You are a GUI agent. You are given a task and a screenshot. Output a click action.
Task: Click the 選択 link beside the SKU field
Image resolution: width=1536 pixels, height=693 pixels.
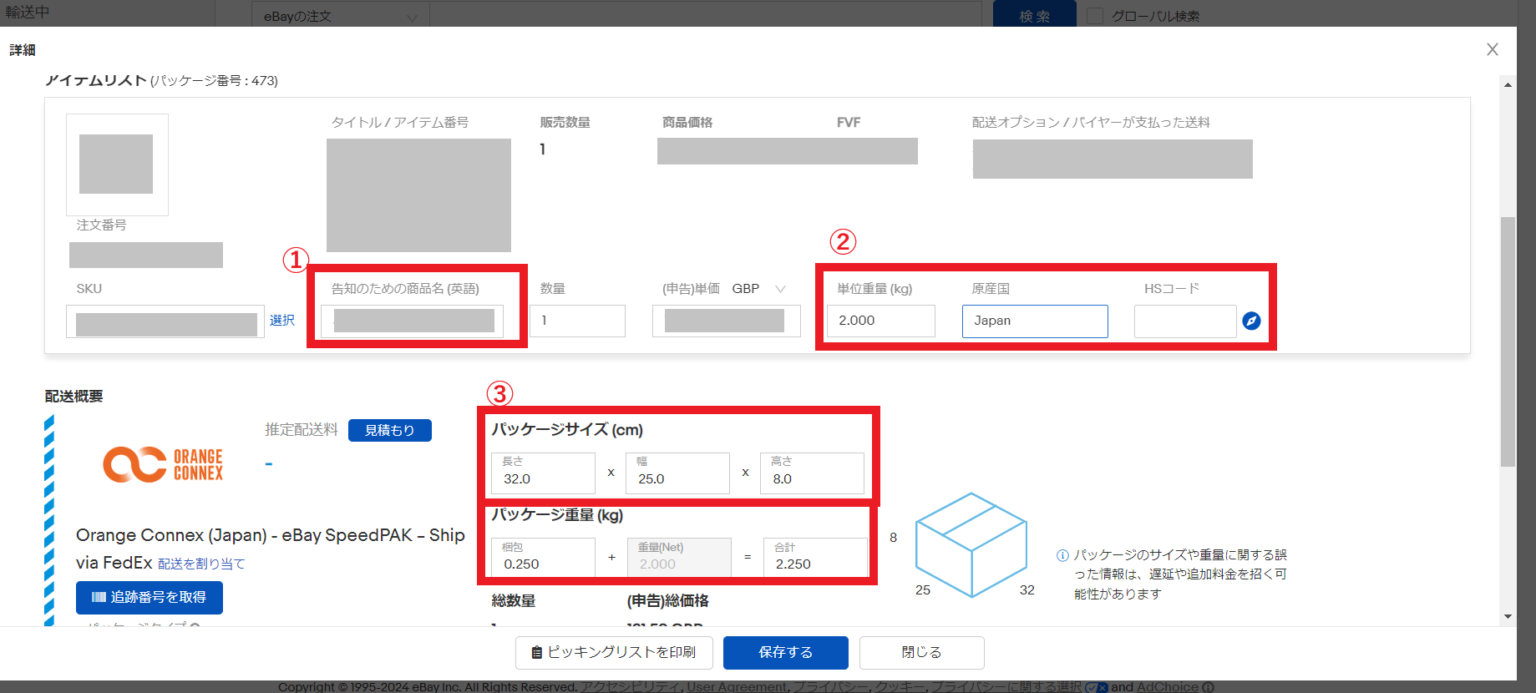coord(283,321)
